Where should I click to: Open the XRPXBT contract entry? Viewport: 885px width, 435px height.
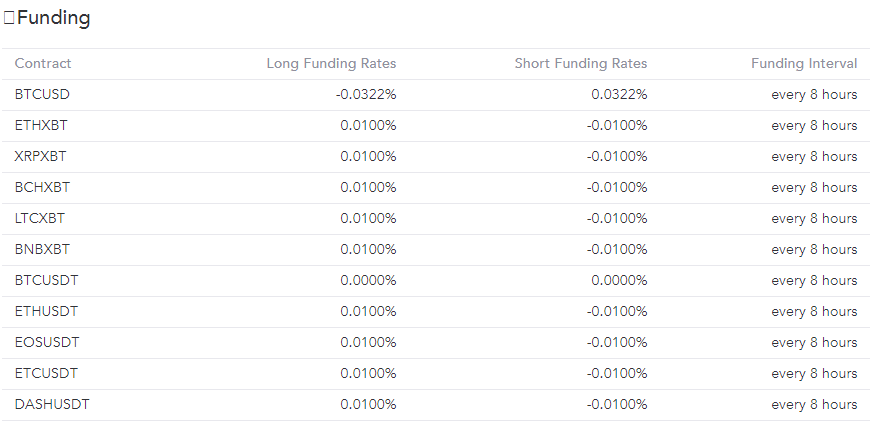41,156
